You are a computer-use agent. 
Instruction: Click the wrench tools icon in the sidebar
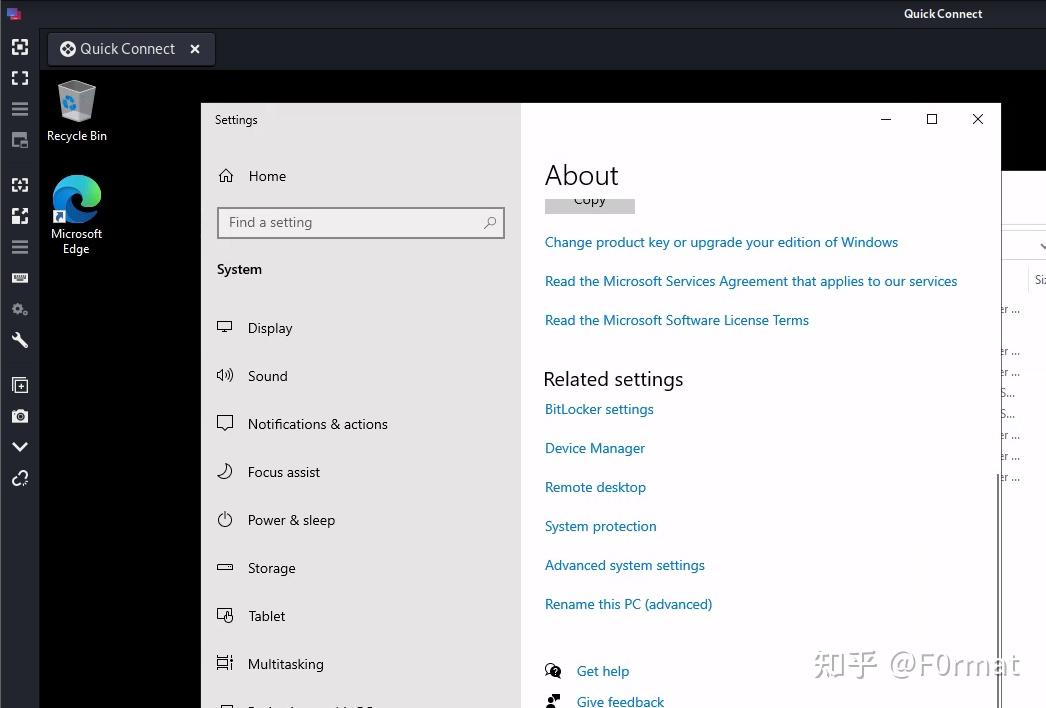click(x=20, y=339)
